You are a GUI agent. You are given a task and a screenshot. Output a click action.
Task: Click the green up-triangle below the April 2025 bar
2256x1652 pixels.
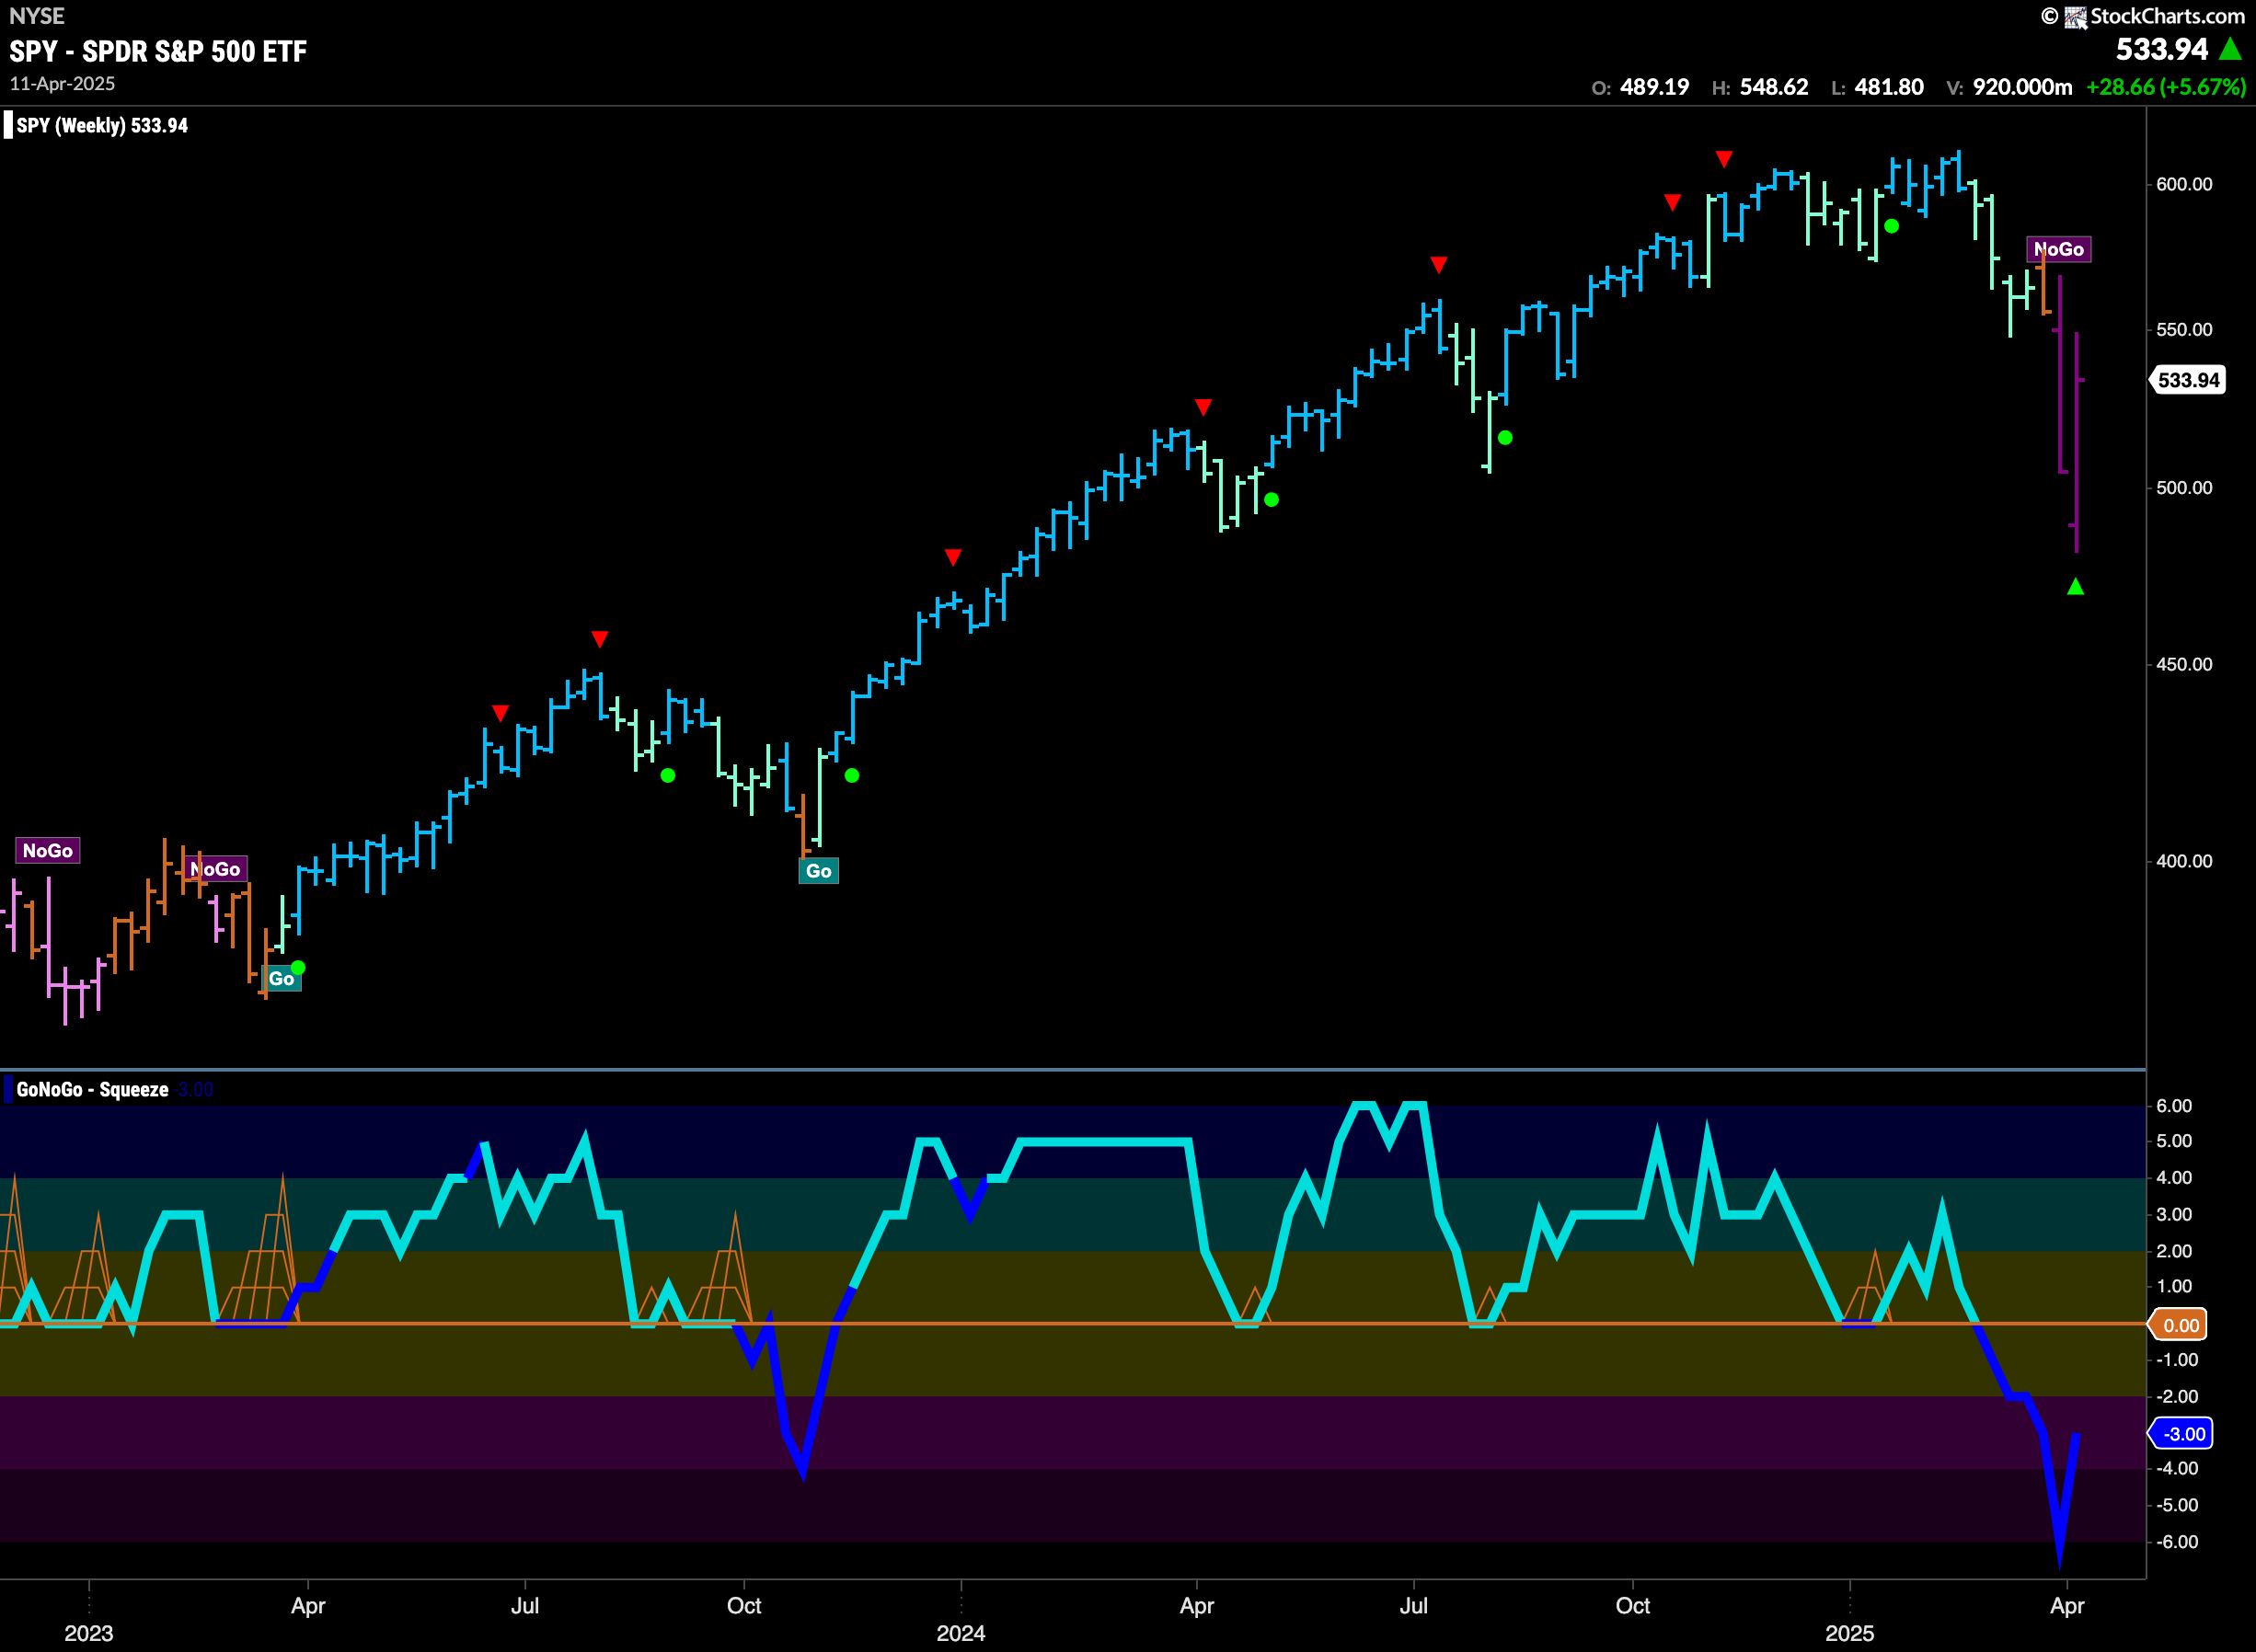pos(2075,586)
